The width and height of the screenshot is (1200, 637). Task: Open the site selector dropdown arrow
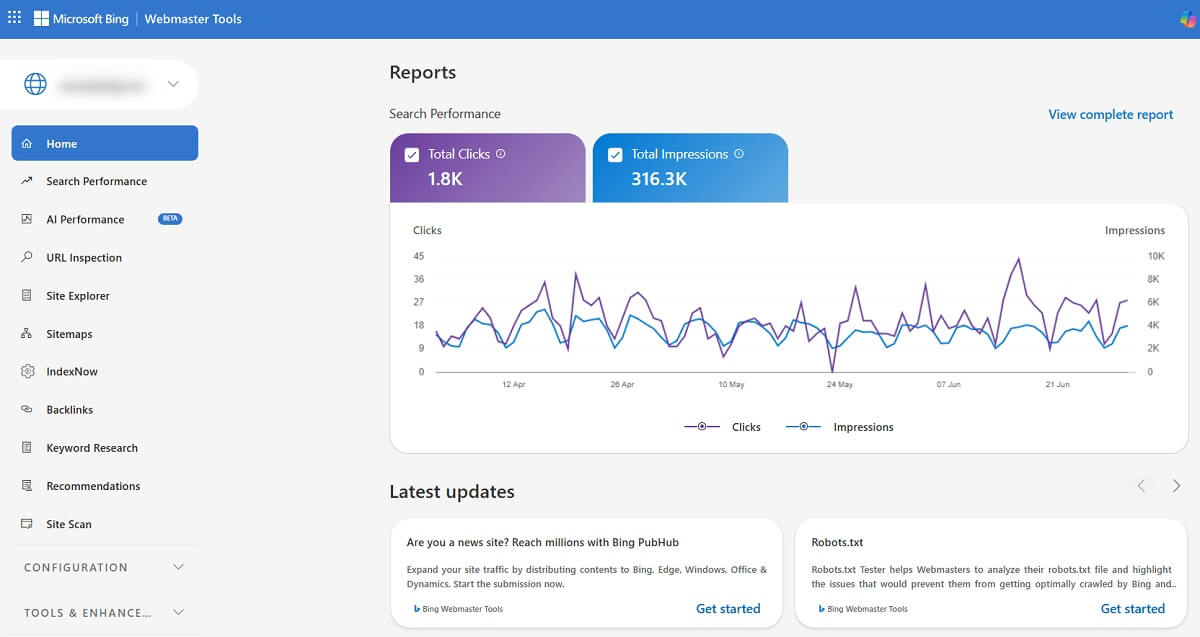pyautogui.click(x=174, y=85)
